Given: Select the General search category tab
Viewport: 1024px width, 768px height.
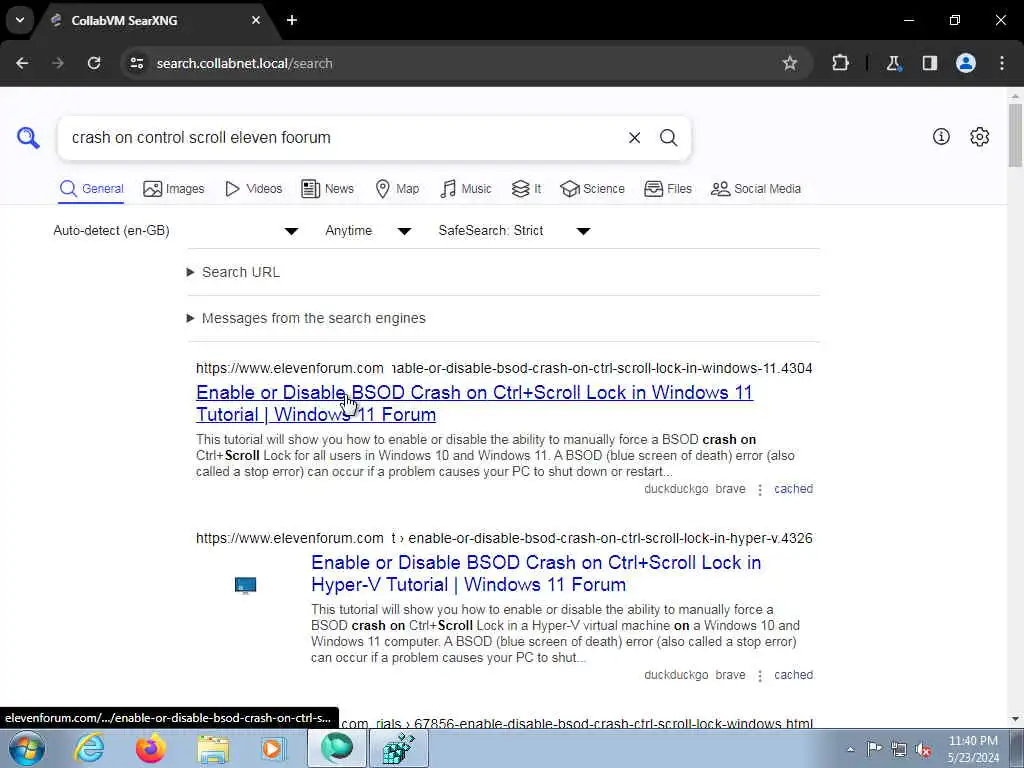Looking at the screenshot, I should (x=91, y=189).
